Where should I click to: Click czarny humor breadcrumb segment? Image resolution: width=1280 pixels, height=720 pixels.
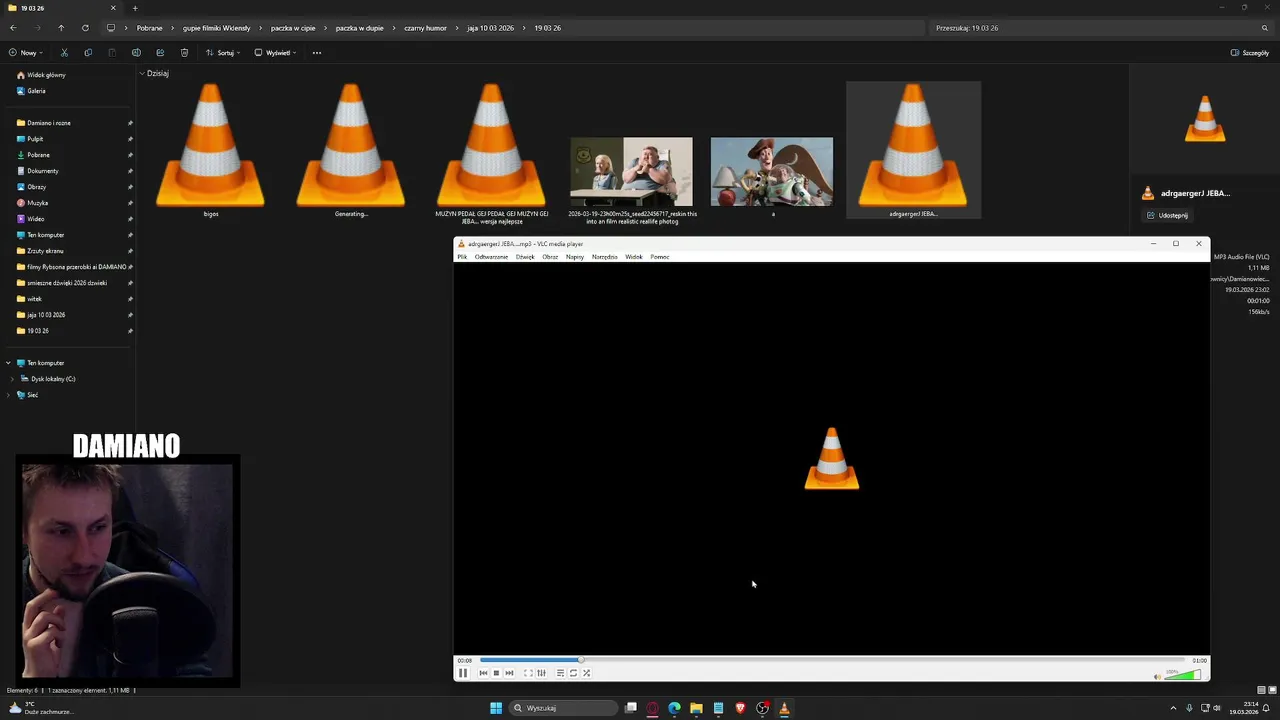click(x=425, y=28)
